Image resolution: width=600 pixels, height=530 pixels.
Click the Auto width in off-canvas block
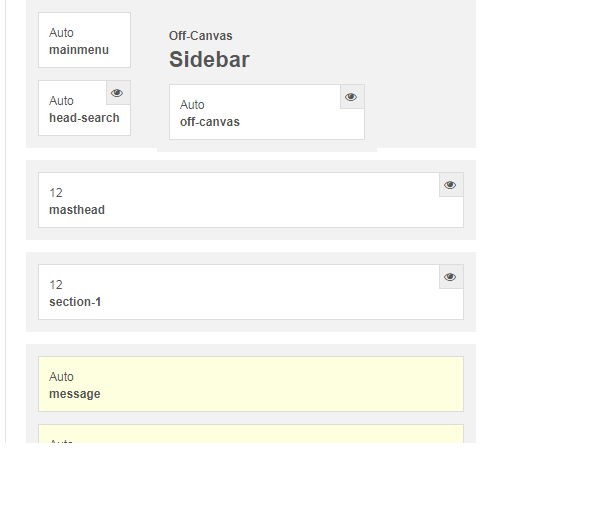(x=192, y=105)
